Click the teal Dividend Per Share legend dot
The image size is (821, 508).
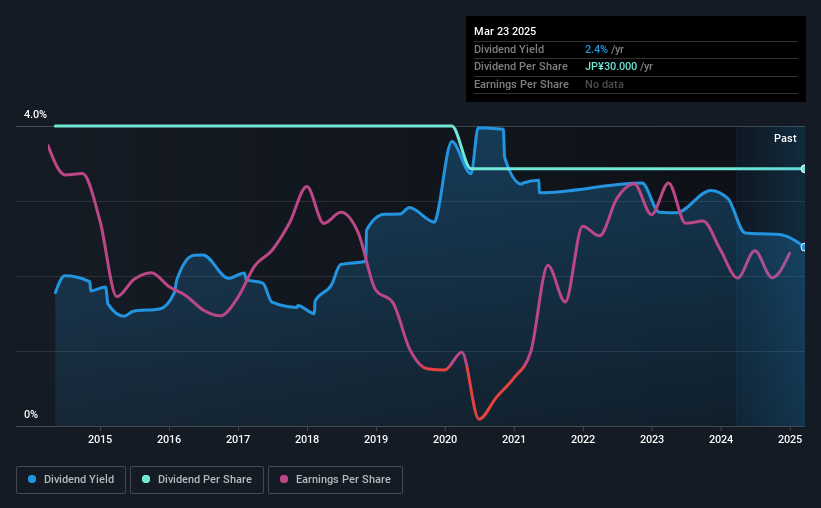click(146, 479)
